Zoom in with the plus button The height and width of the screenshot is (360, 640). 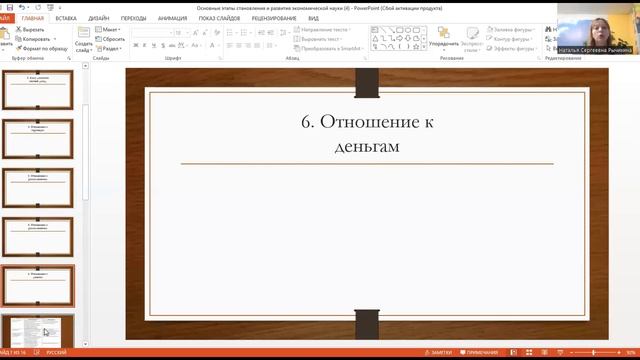click(x=619, y=352)
